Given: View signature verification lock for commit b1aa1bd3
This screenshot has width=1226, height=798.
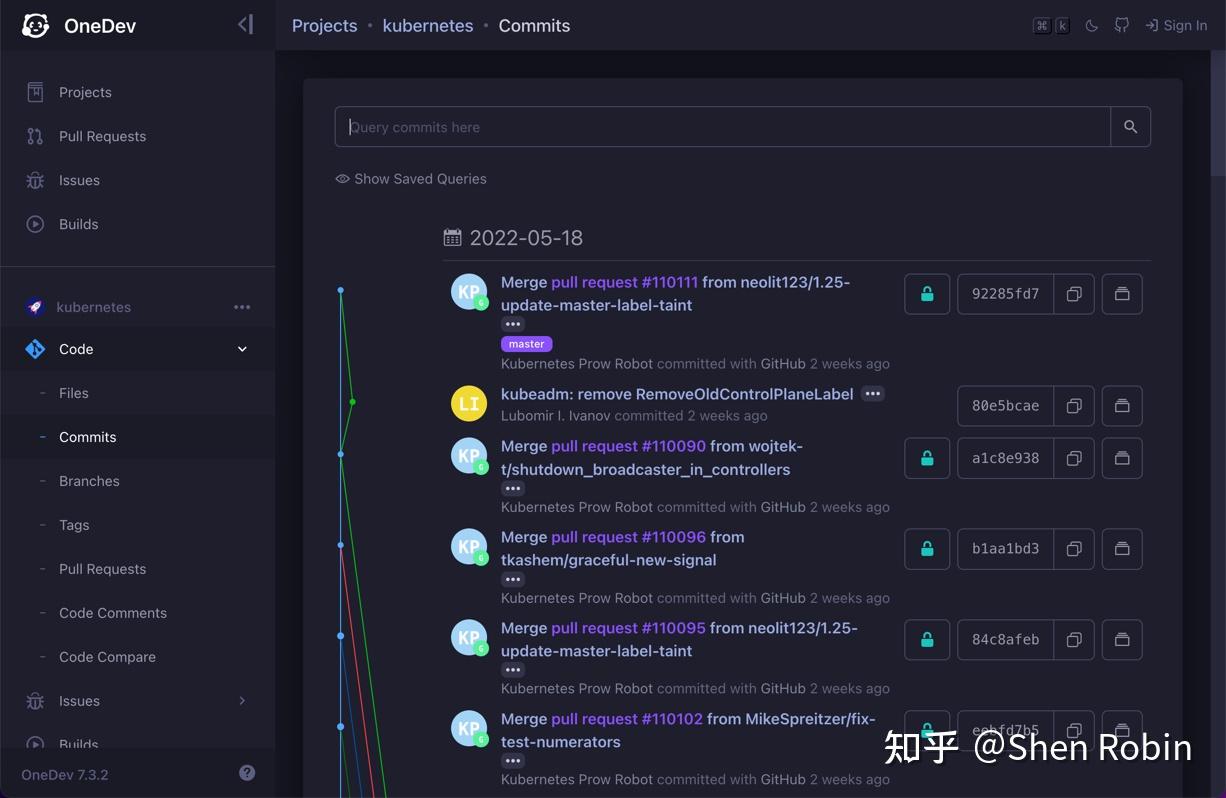Looking at the screenshot, I should click(926, 548).
